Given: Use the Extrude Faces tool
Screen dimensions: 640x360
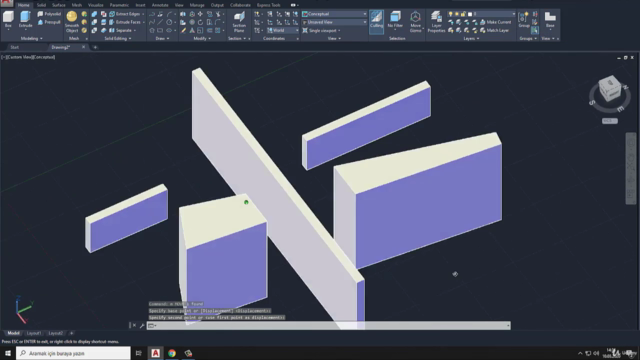Looking at the screenshot, I should point(124,22).
